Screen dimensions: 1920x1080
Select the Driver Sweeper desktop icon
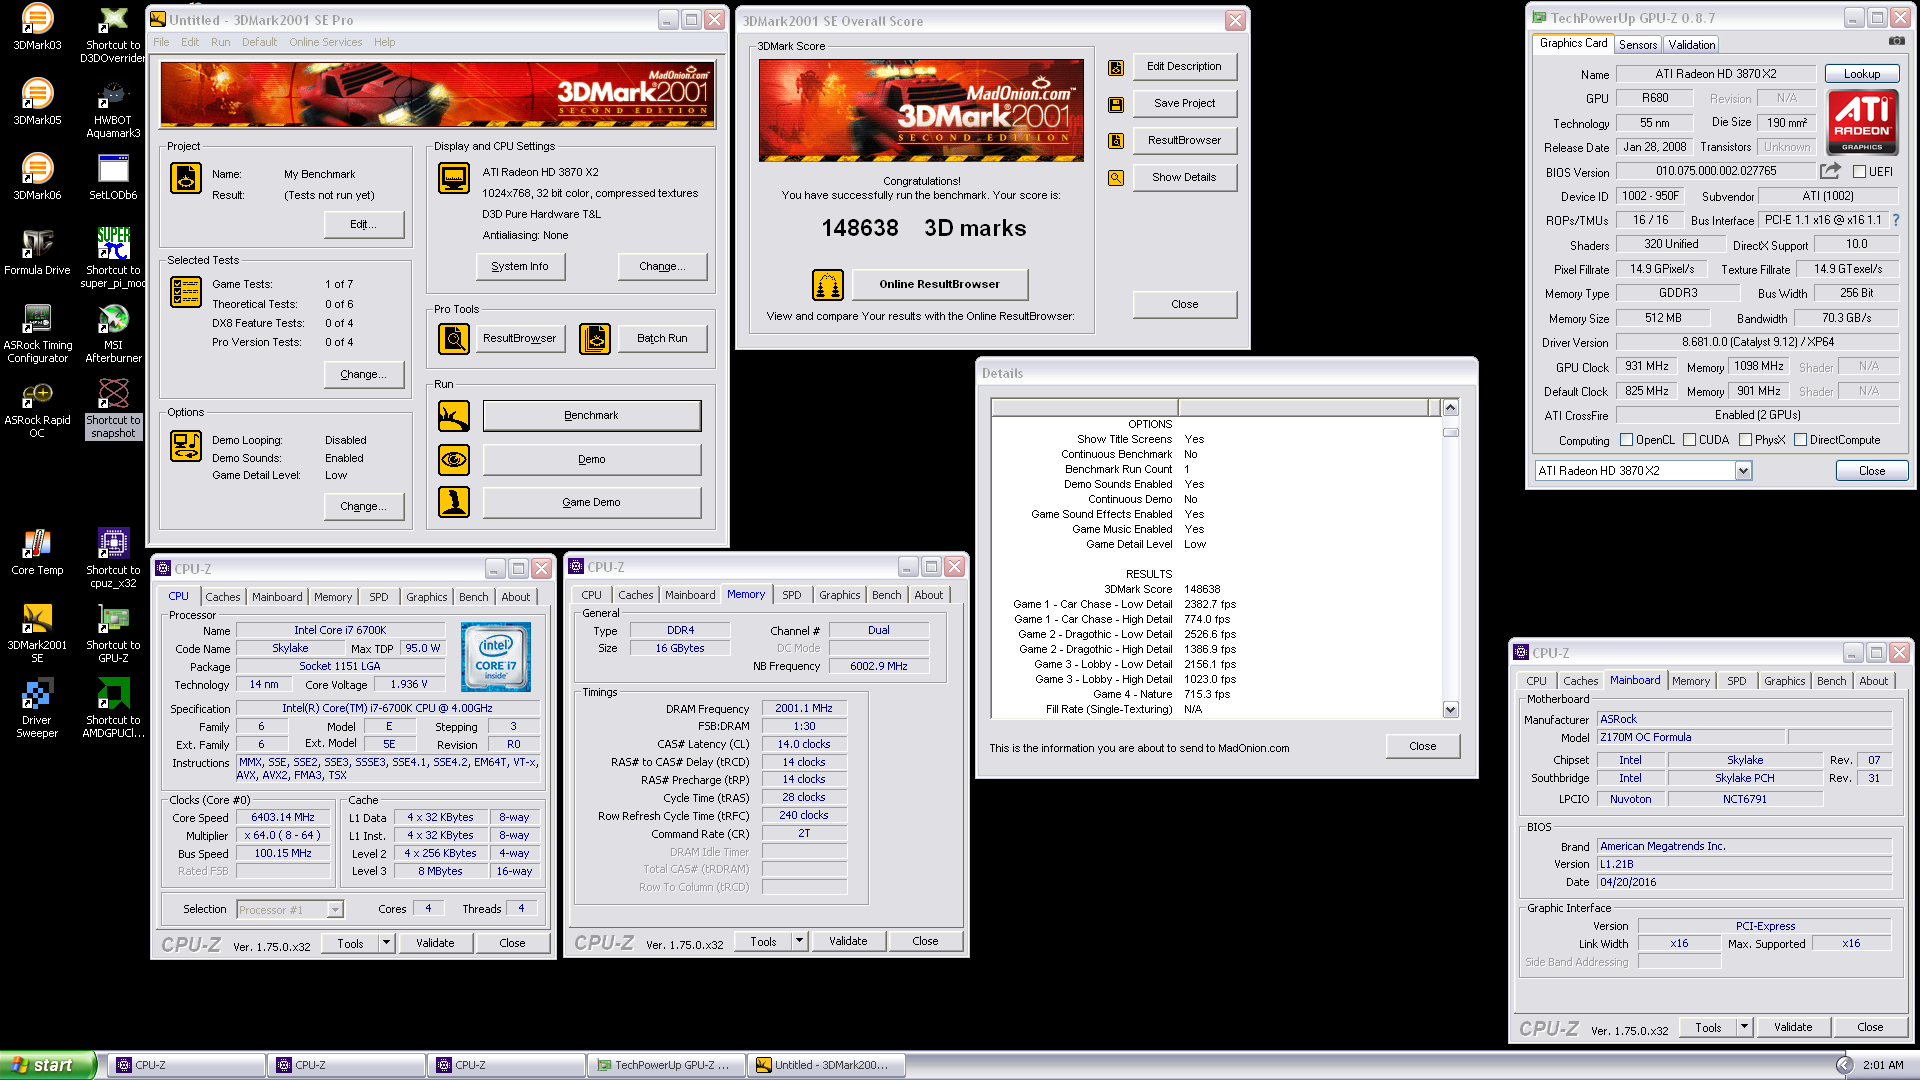pyautogui.click(x=37, y=708)
